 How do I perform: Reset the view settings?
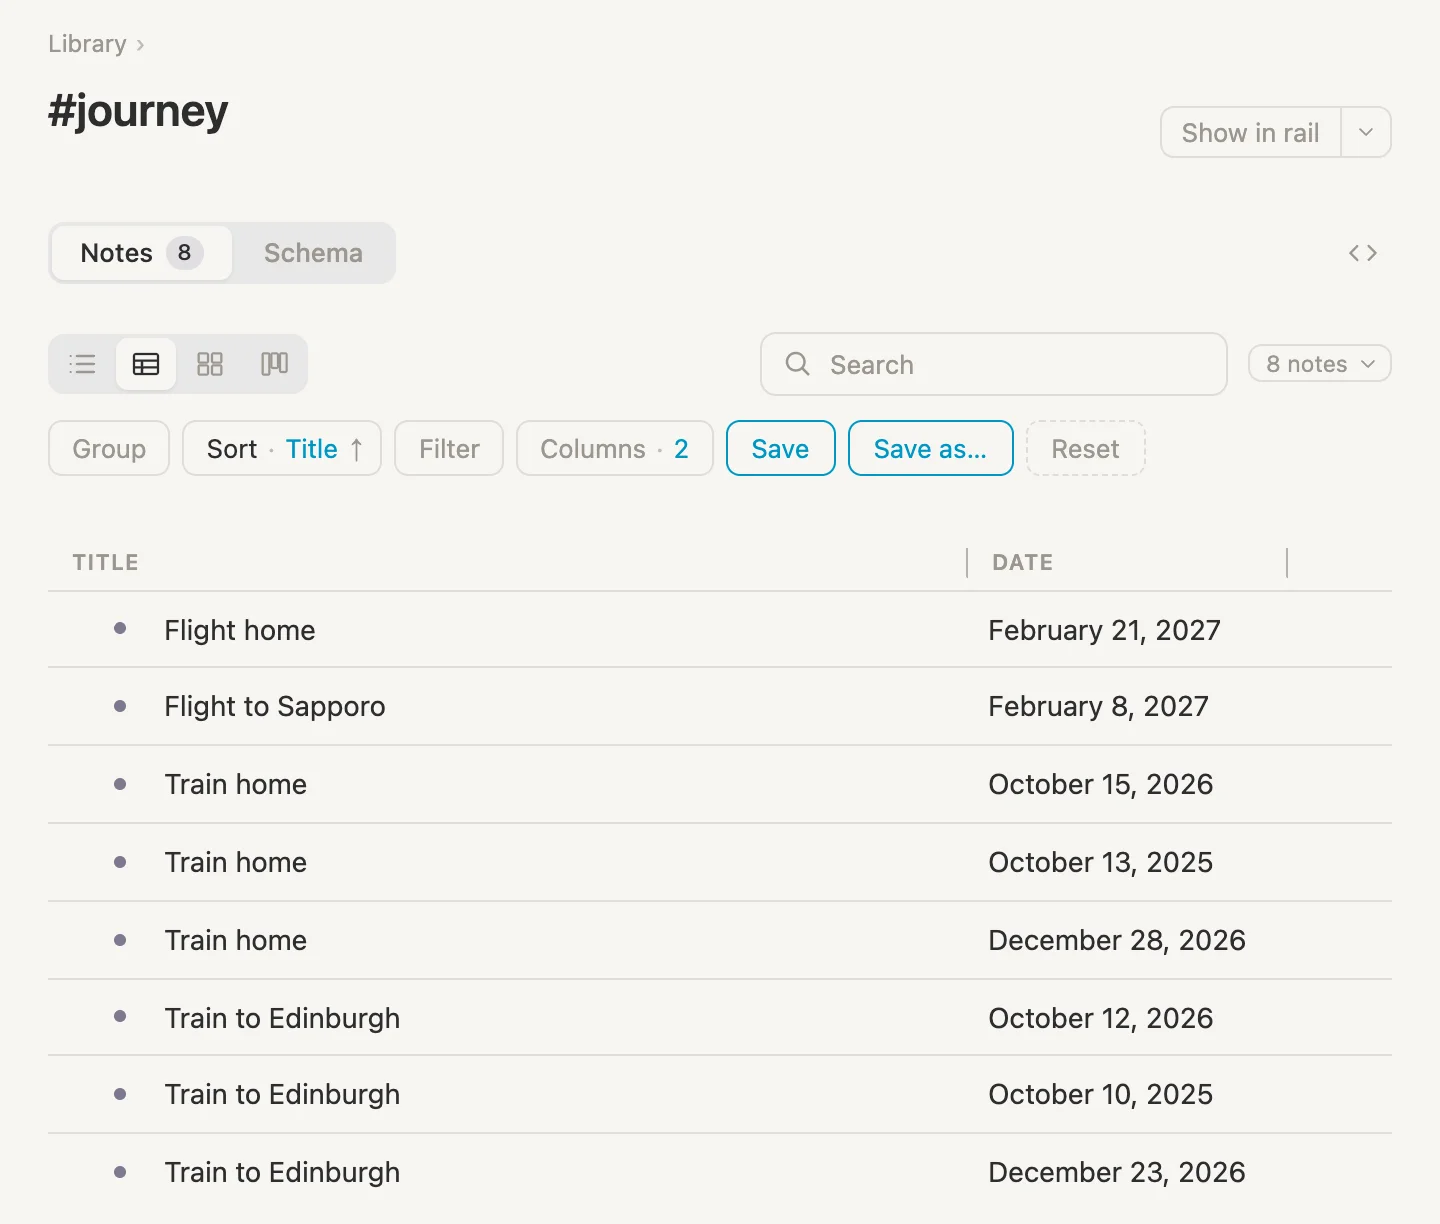tap(1086, 449)
